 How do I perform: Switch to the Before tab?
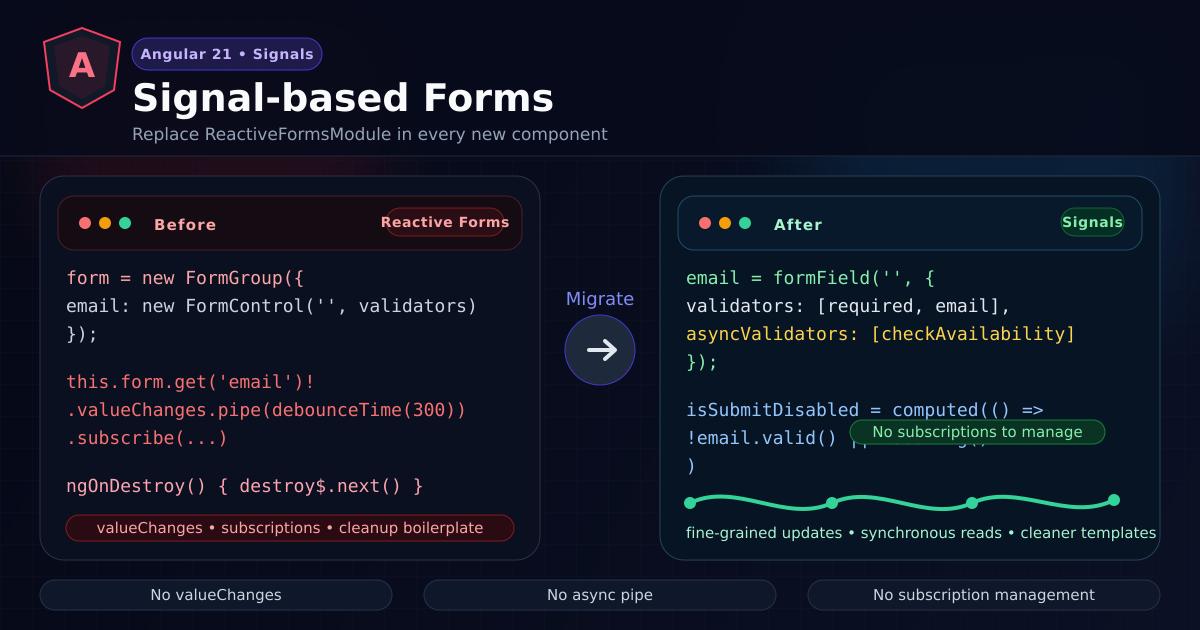[x=185, y=224]
